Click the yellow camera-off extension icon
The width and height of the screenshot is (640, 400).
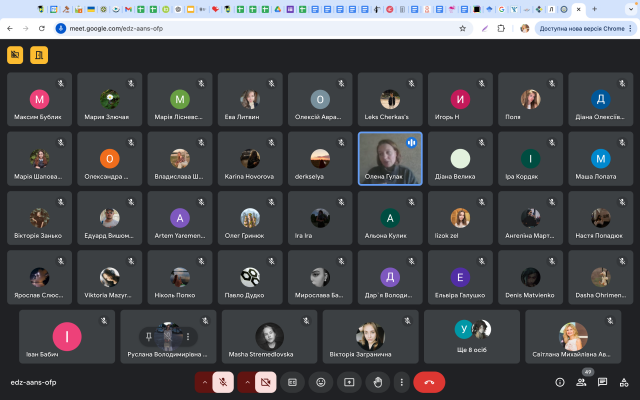click(x=15, y=55)
